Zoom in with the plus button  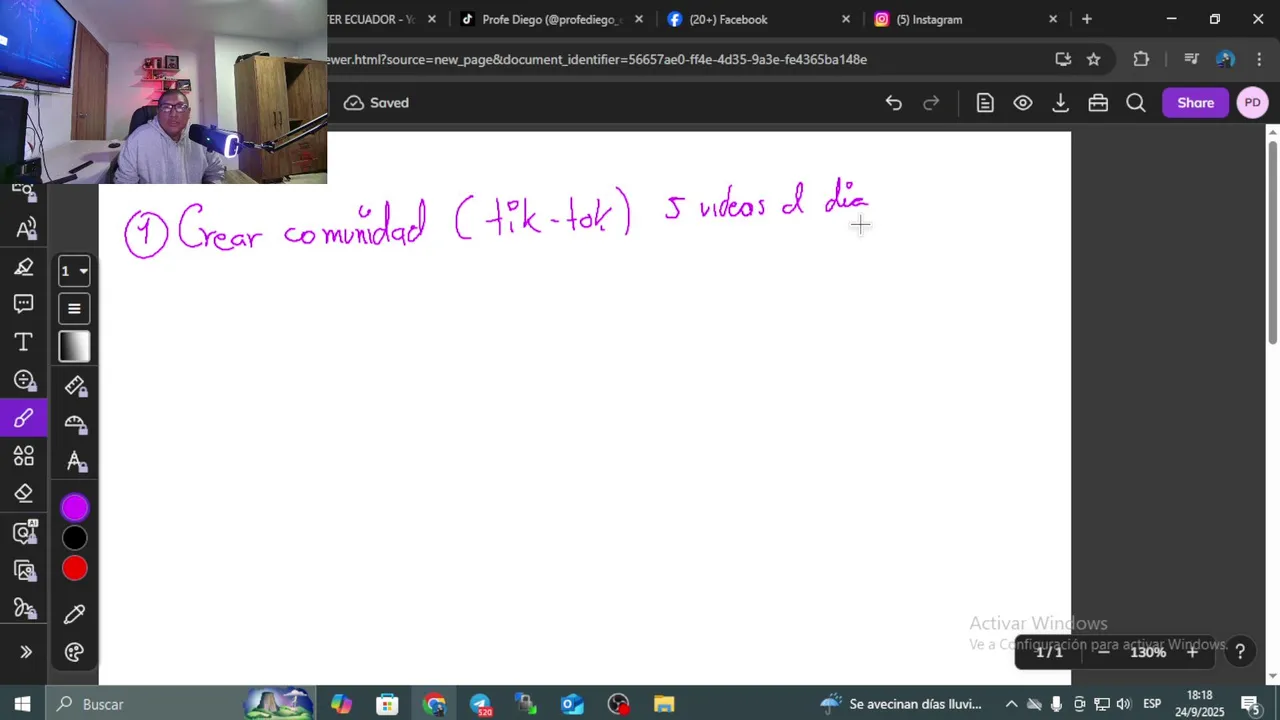click(1192, 652)
